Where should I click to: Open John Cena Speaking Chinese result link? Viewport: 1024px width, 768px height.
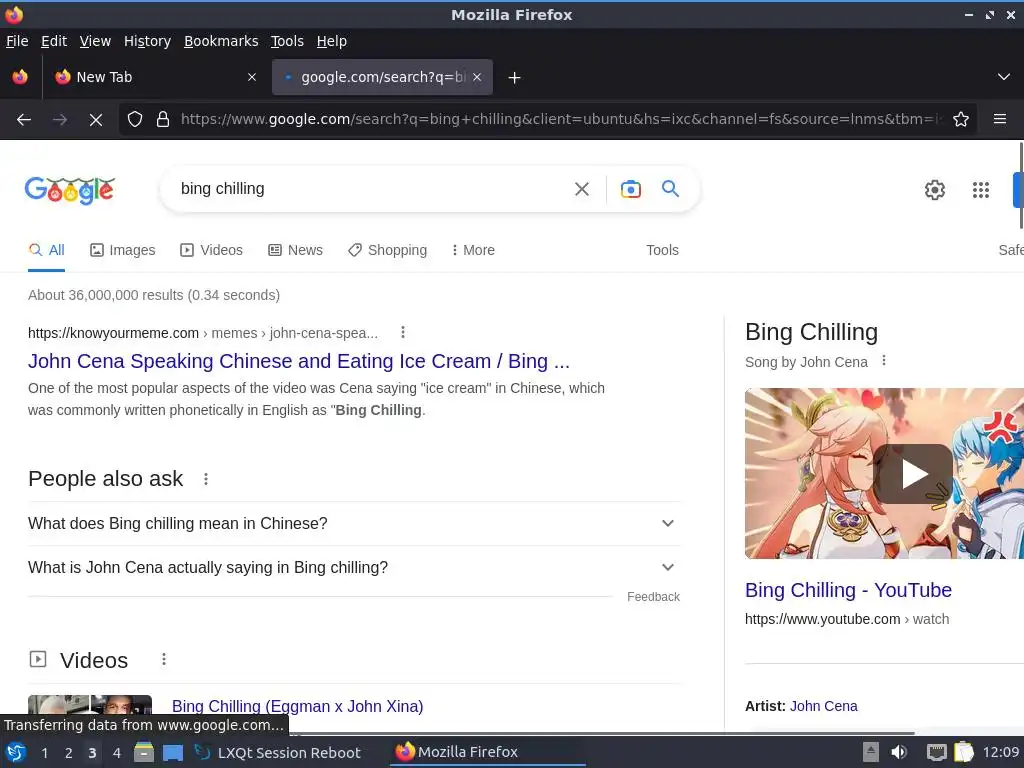pos(298,361)
